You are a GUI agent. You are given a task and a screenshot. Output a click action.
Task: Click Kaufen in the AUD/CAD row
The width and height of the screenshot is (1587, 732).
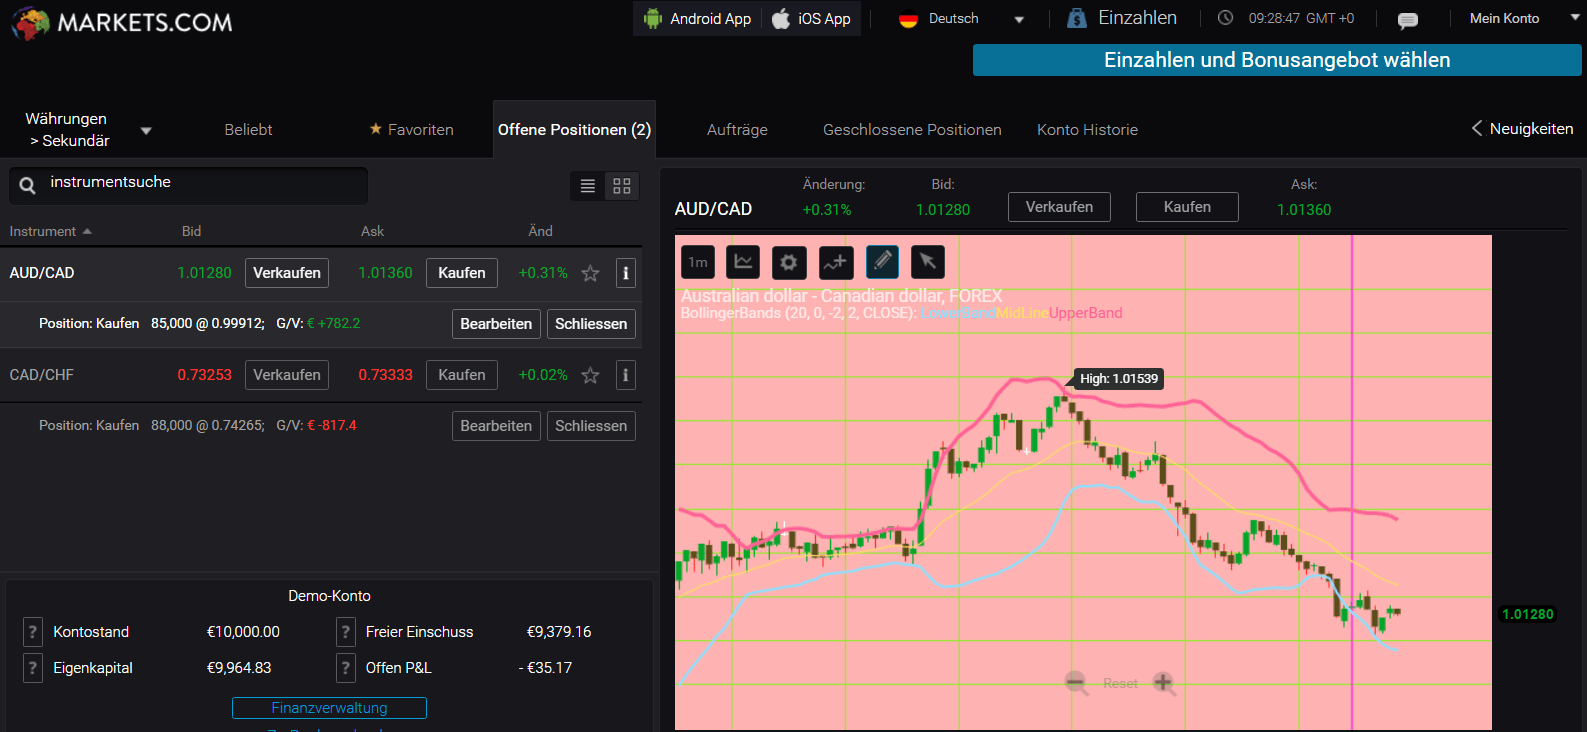tap(462, 273)
